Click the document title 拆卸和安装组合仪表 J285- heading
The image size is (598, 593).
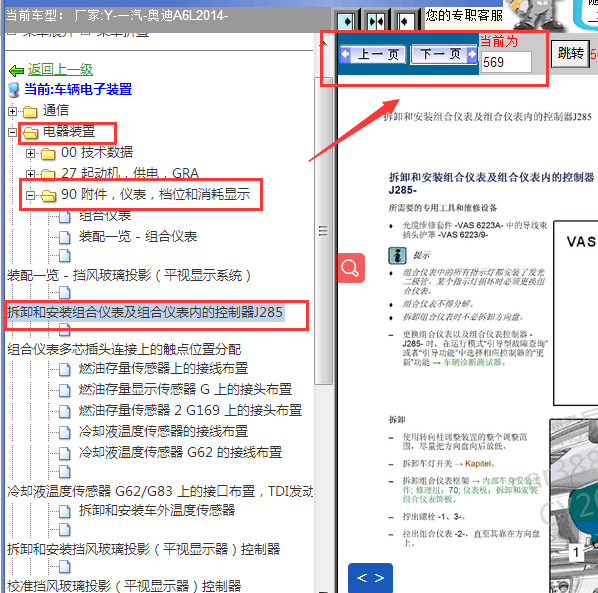pos(492,183)
